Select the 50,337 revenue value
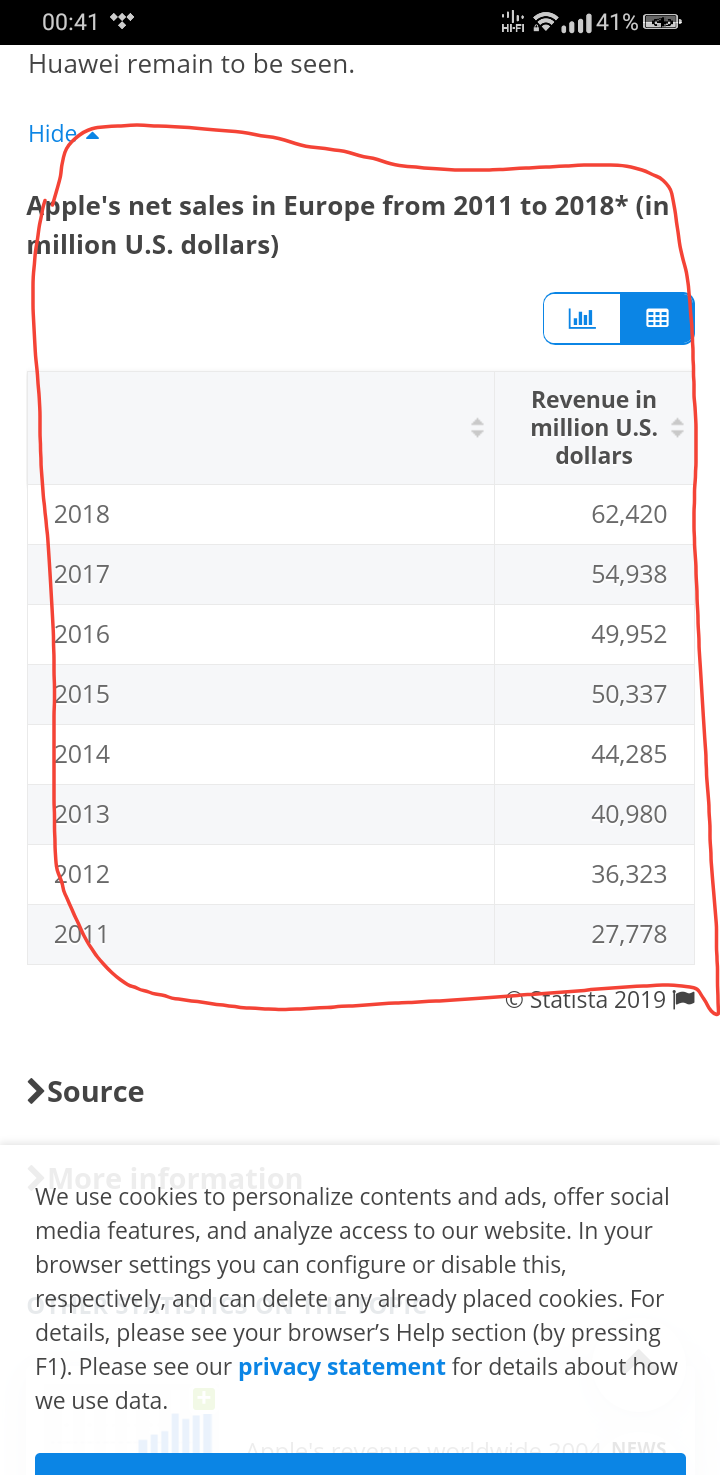Viewport: 720px width, 1475px height. [x=629, y=695]
